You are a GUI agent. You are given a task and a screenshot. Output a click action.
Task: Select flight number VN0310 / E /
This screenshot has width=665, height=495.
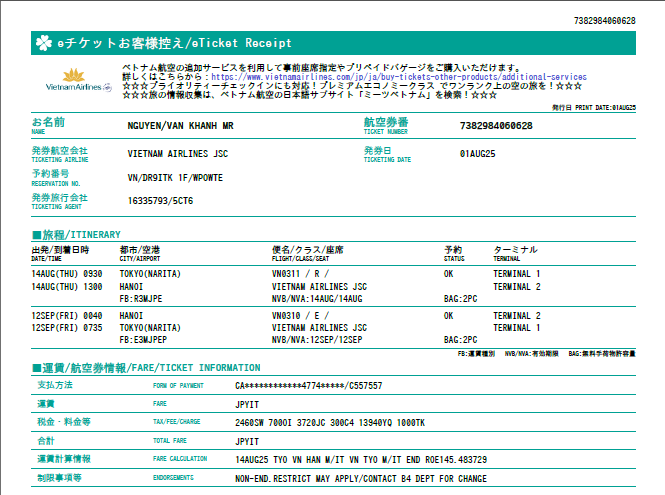pos(301,316)
